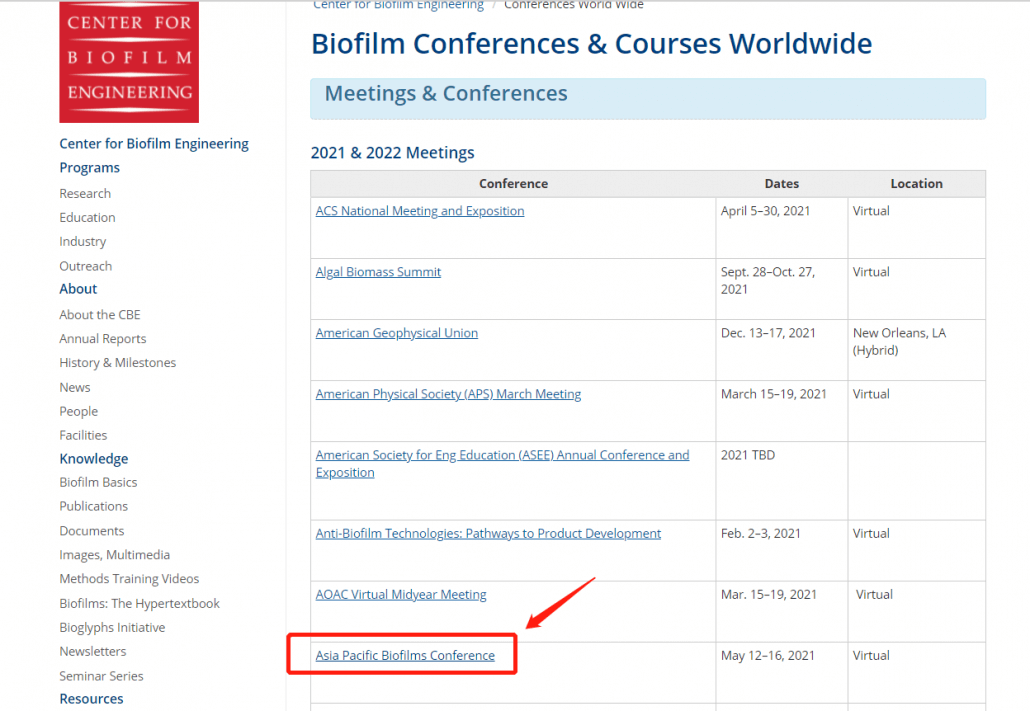Open the Algal Biomass Summit link

[x=378, y=272]
